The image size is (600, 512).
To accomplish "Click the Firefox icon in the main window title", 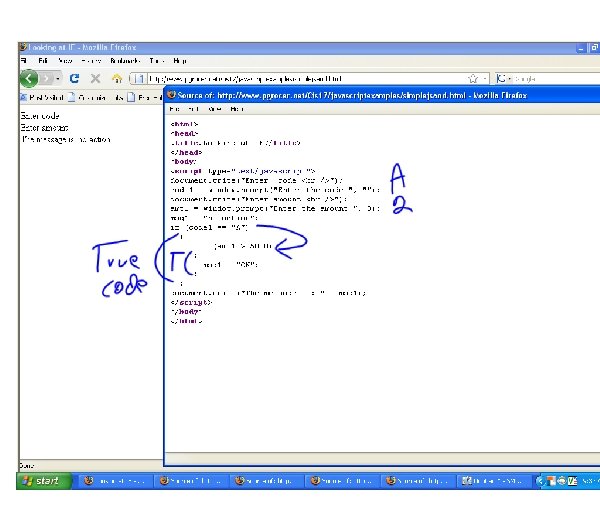I will coord(23,47).
